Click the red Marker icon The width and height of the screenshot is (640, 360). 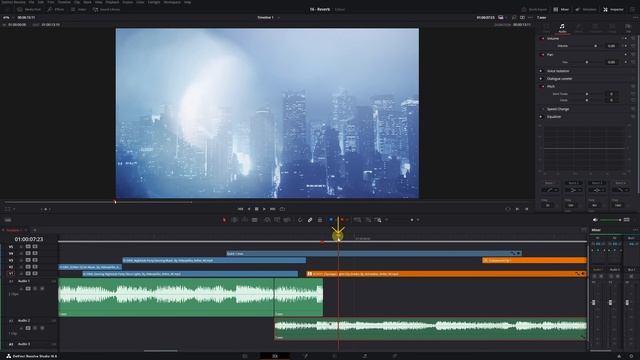(x=342, y=220)
